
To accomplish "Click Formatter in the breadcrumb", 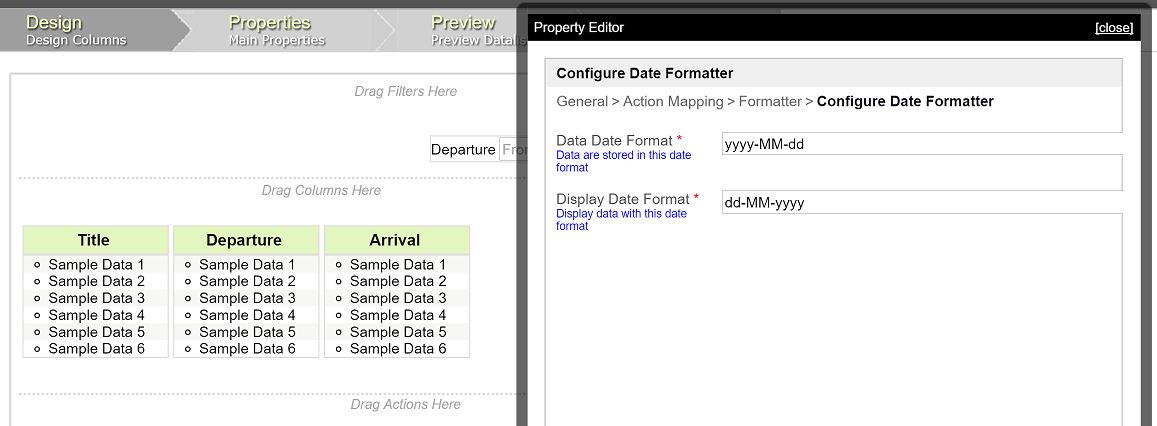I will [x=770, y=101].
